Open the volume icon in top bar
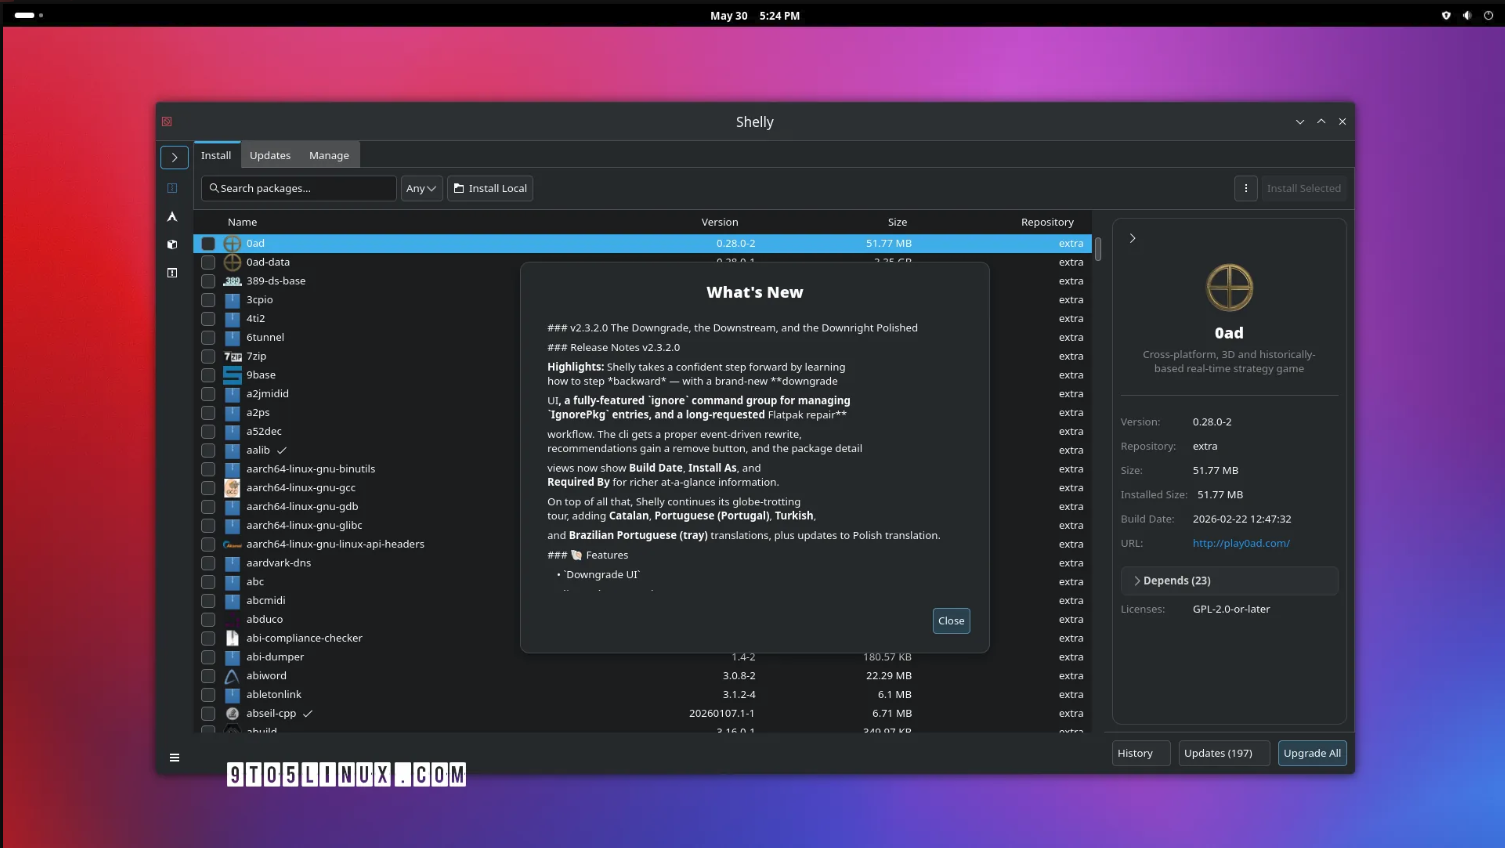The image size is (1505, 848). [x=1466, y=15]
